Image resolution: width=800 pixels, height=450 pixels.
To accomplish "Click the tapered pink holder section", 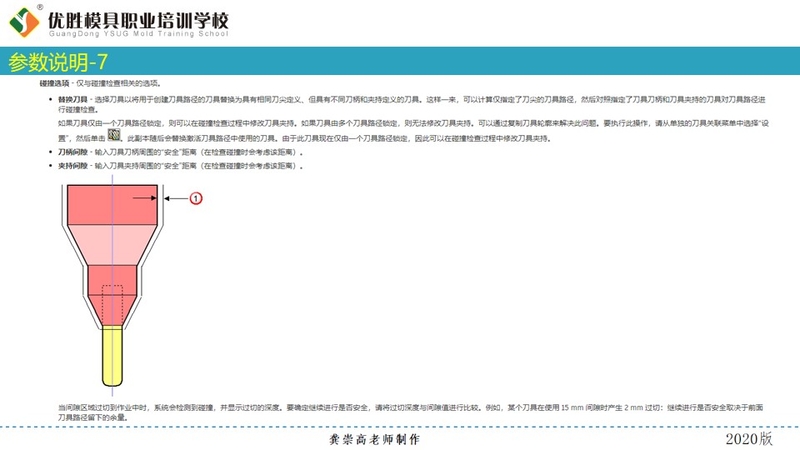I will (x=112, y=244).
